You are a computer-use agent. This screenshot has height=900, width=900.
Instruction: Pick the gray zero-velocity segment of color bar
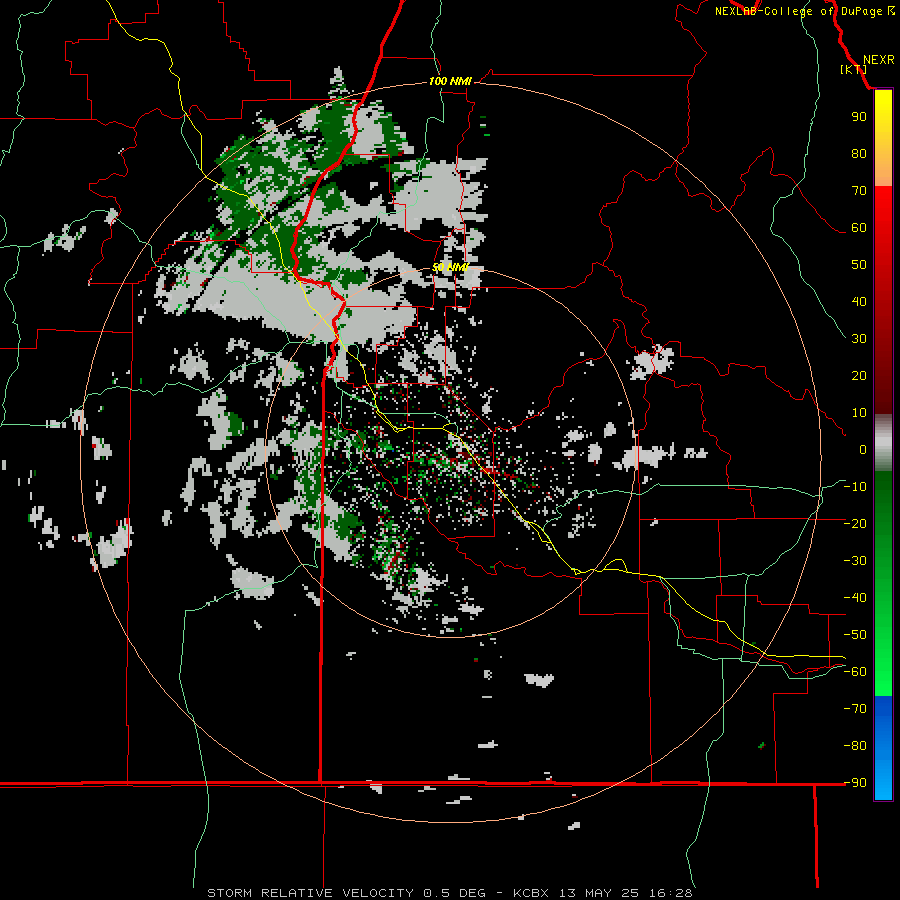point(883,443)
